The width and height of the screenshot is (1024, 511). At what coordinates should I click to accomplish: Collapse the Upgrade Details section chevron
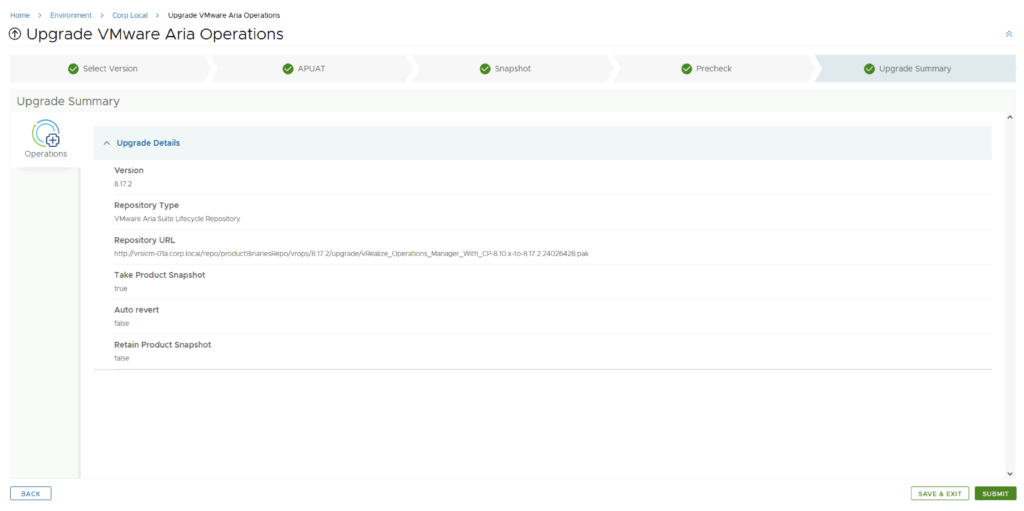(x=107, y=143)
